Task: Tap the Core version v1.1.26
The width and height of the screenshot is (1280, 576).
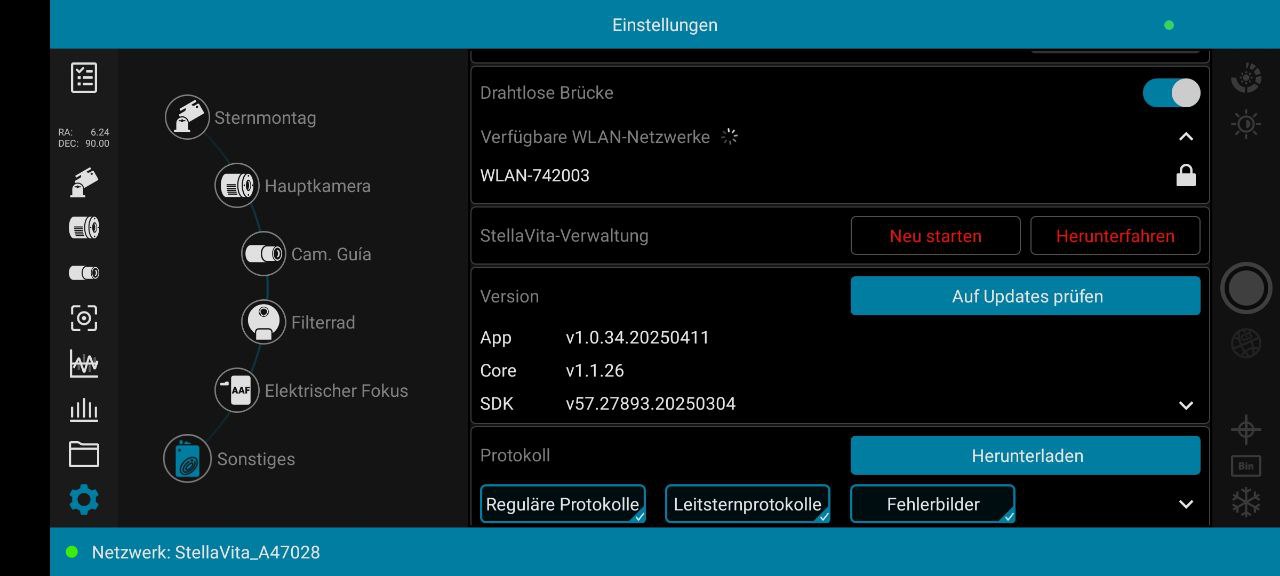Action: coord(595,370)
